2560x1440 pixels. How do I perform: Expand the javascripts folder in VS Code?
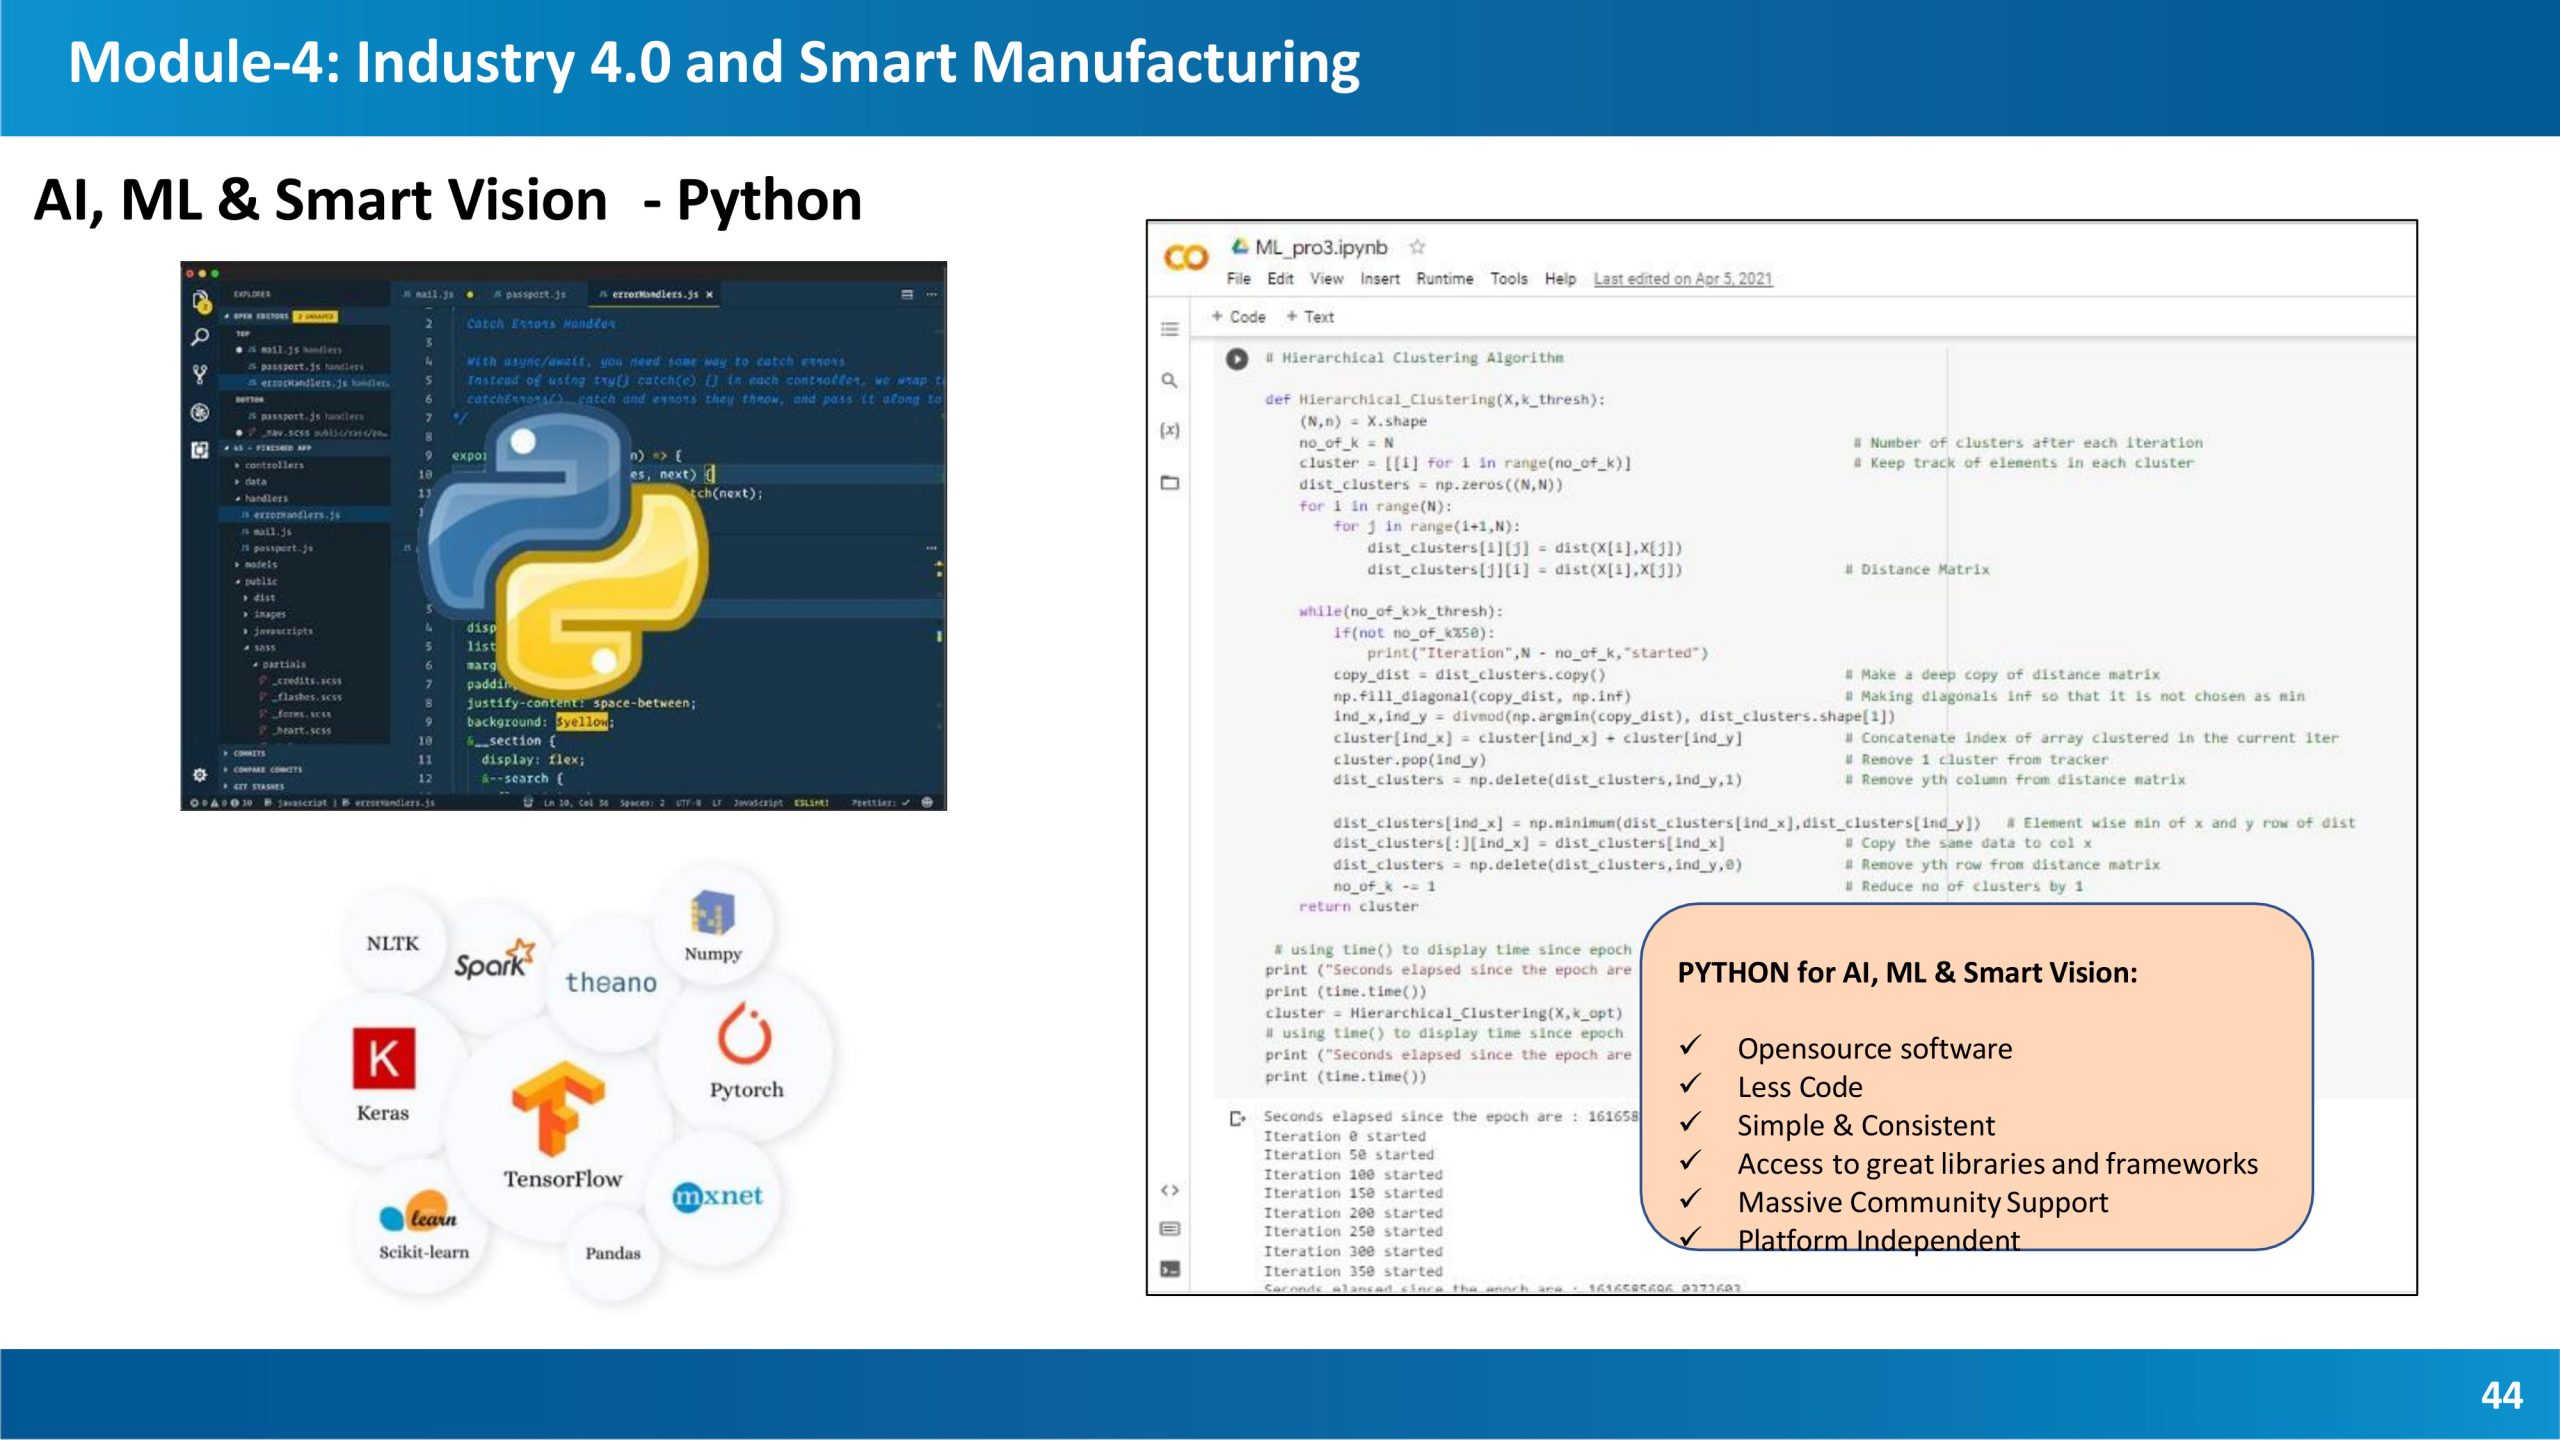coord(279,631)
